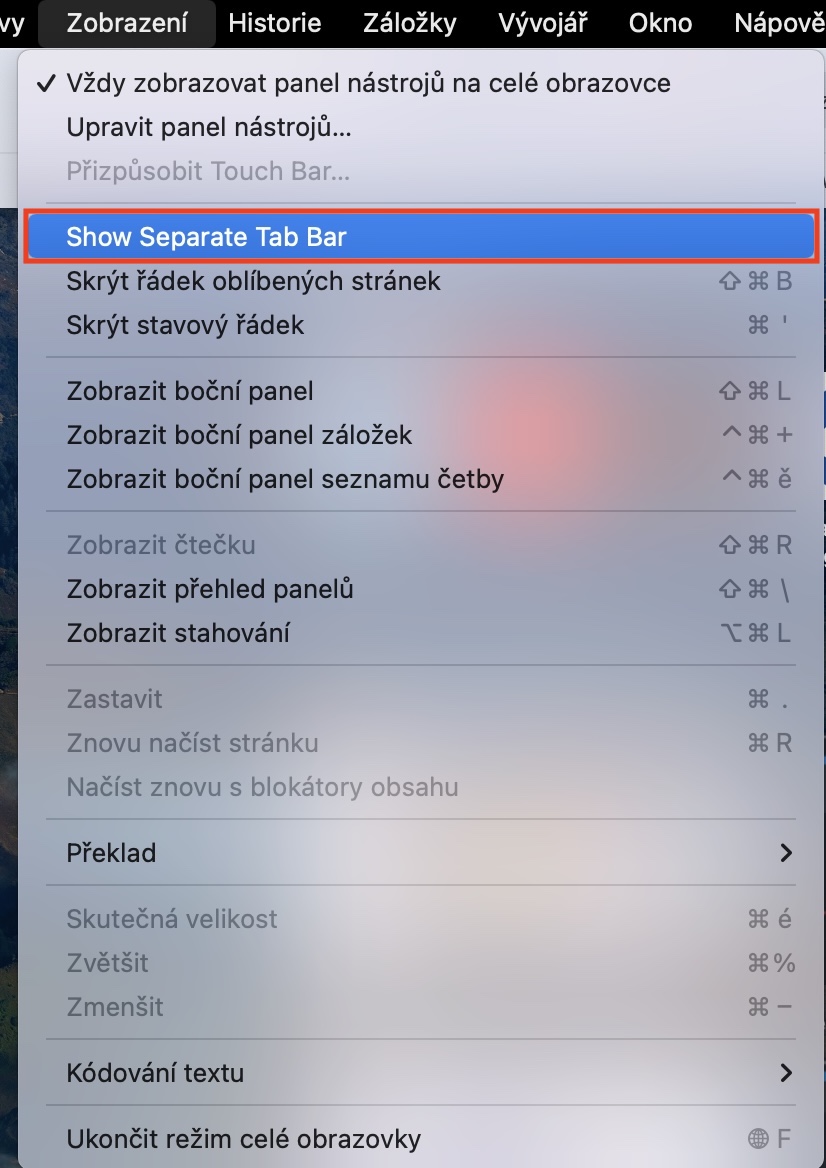The width and height of the screenshot is (826, 1168).
Task: Open Upravit panel nástrojů…
Action: pyautogui.click(x=208, y=127)
